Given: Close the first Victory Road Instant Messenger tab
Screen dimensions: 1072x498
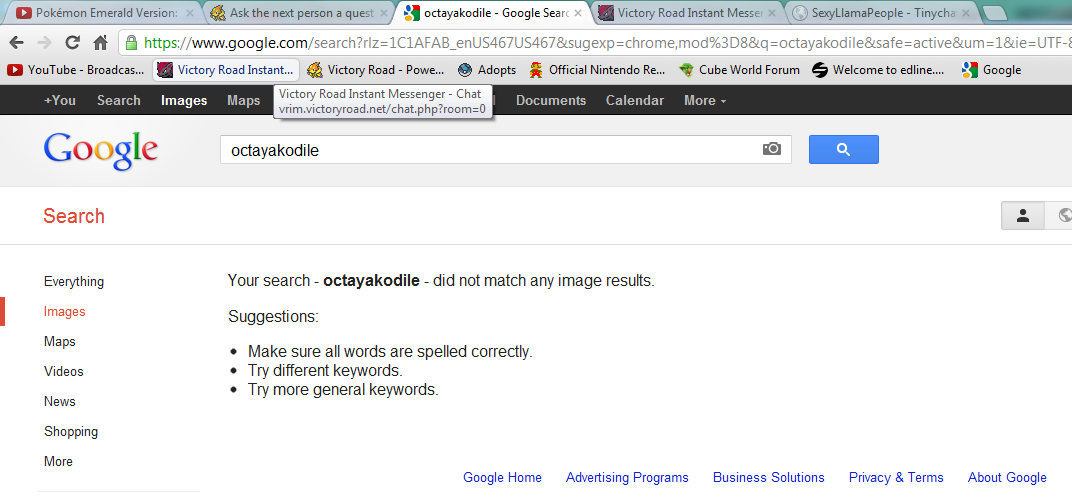Looking at the screenshot, I should [774, 13].
